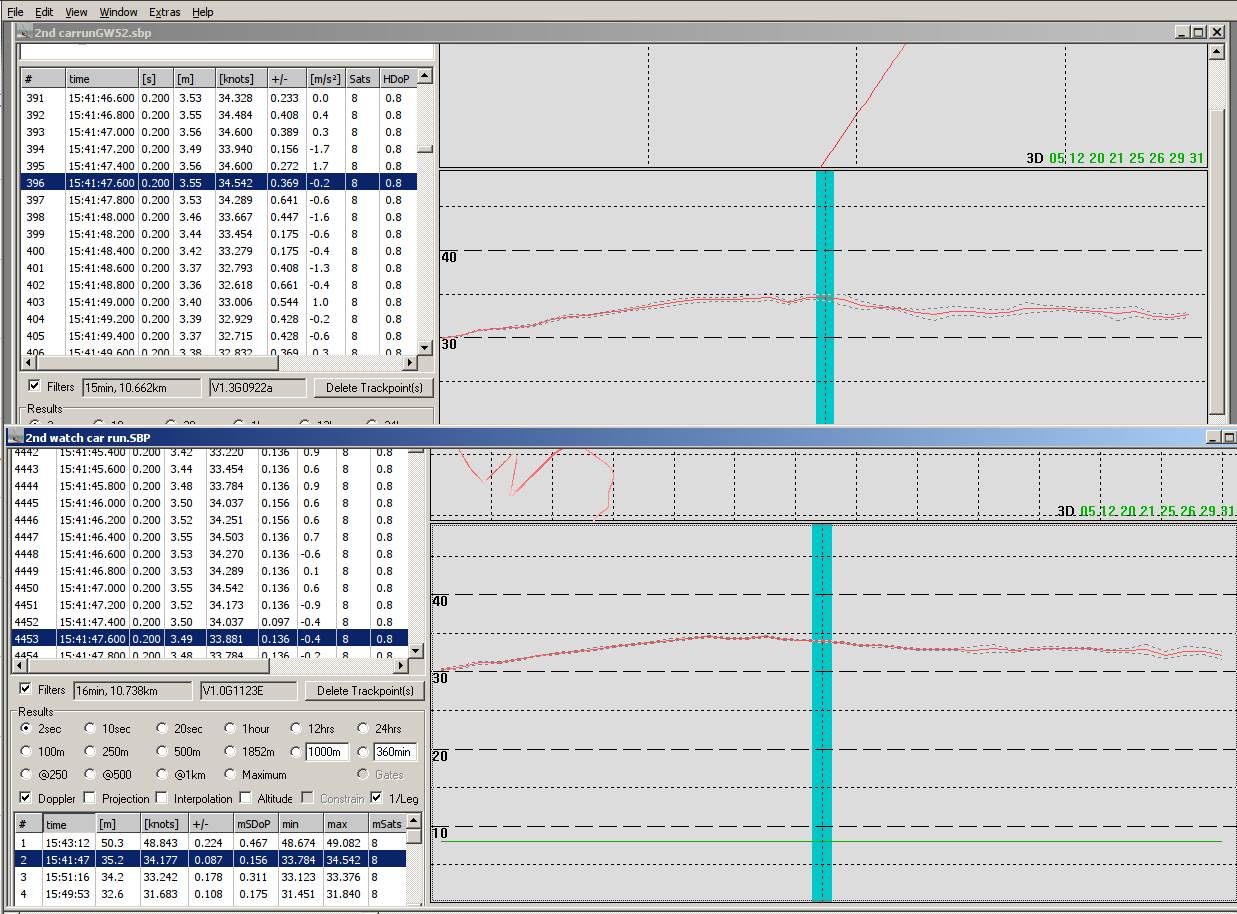Click the 2nd carrunGW52.sbp window icon
This screenshot has width=1237, height=914.
pyautogui.click(x=24, y=32)
